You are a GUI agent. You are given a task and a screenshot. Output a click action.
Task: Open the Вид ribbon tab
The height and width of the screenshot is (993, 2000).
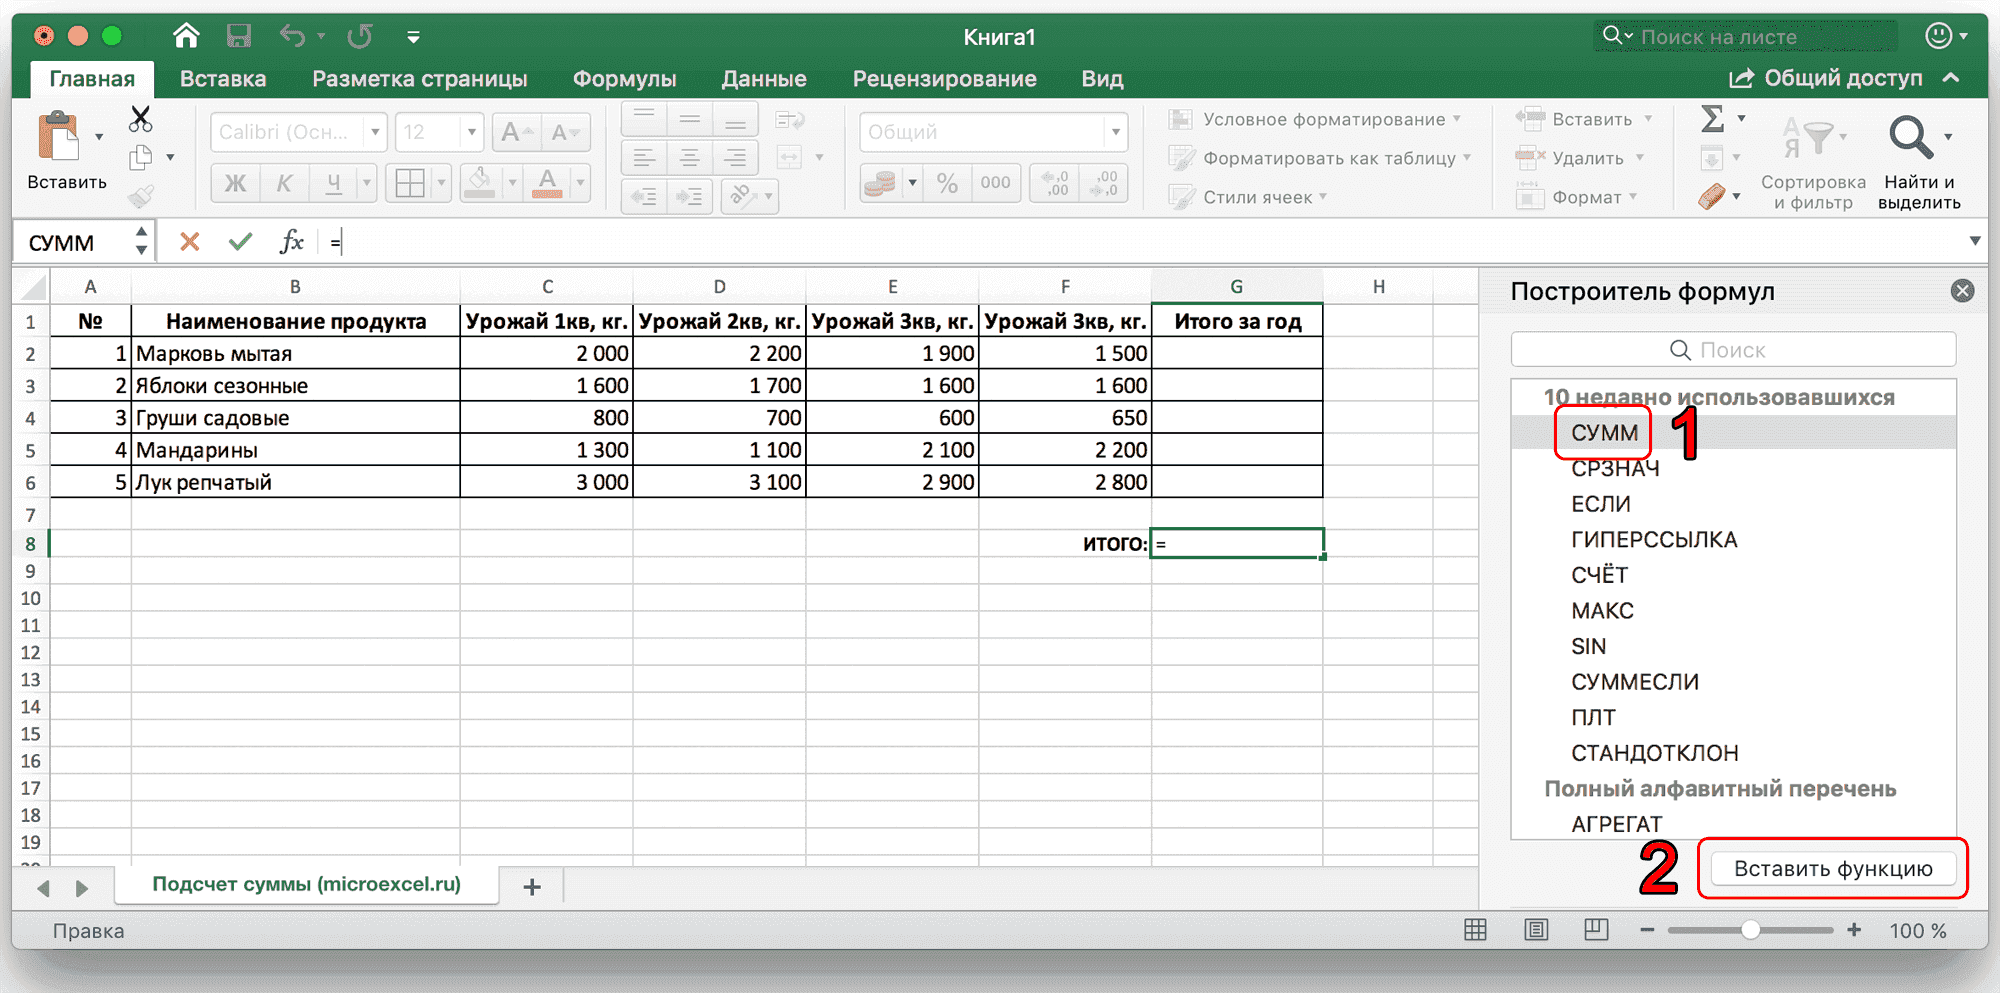point(1100,78)
